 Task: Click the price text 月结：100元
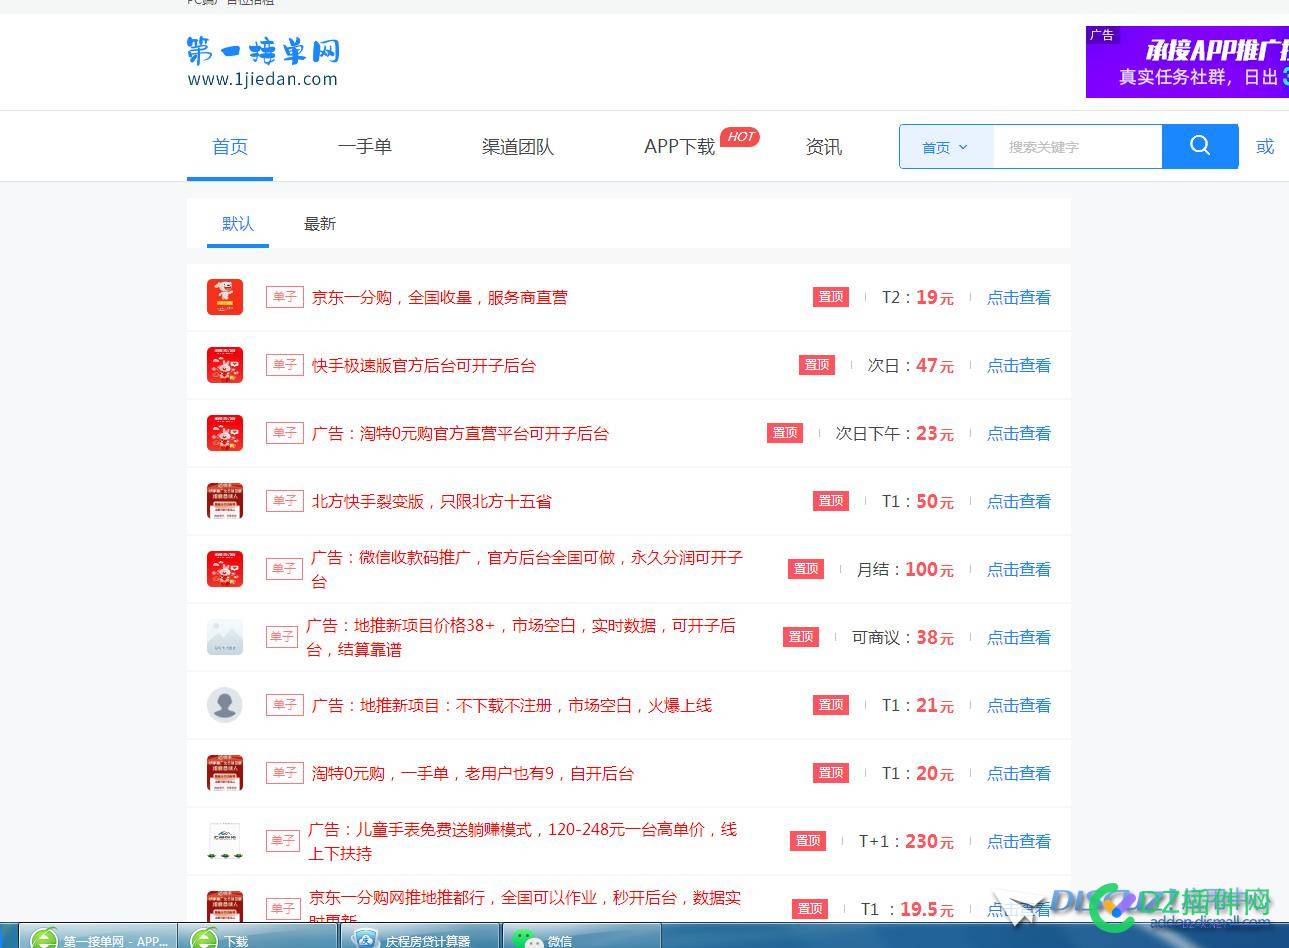[905, 569]
